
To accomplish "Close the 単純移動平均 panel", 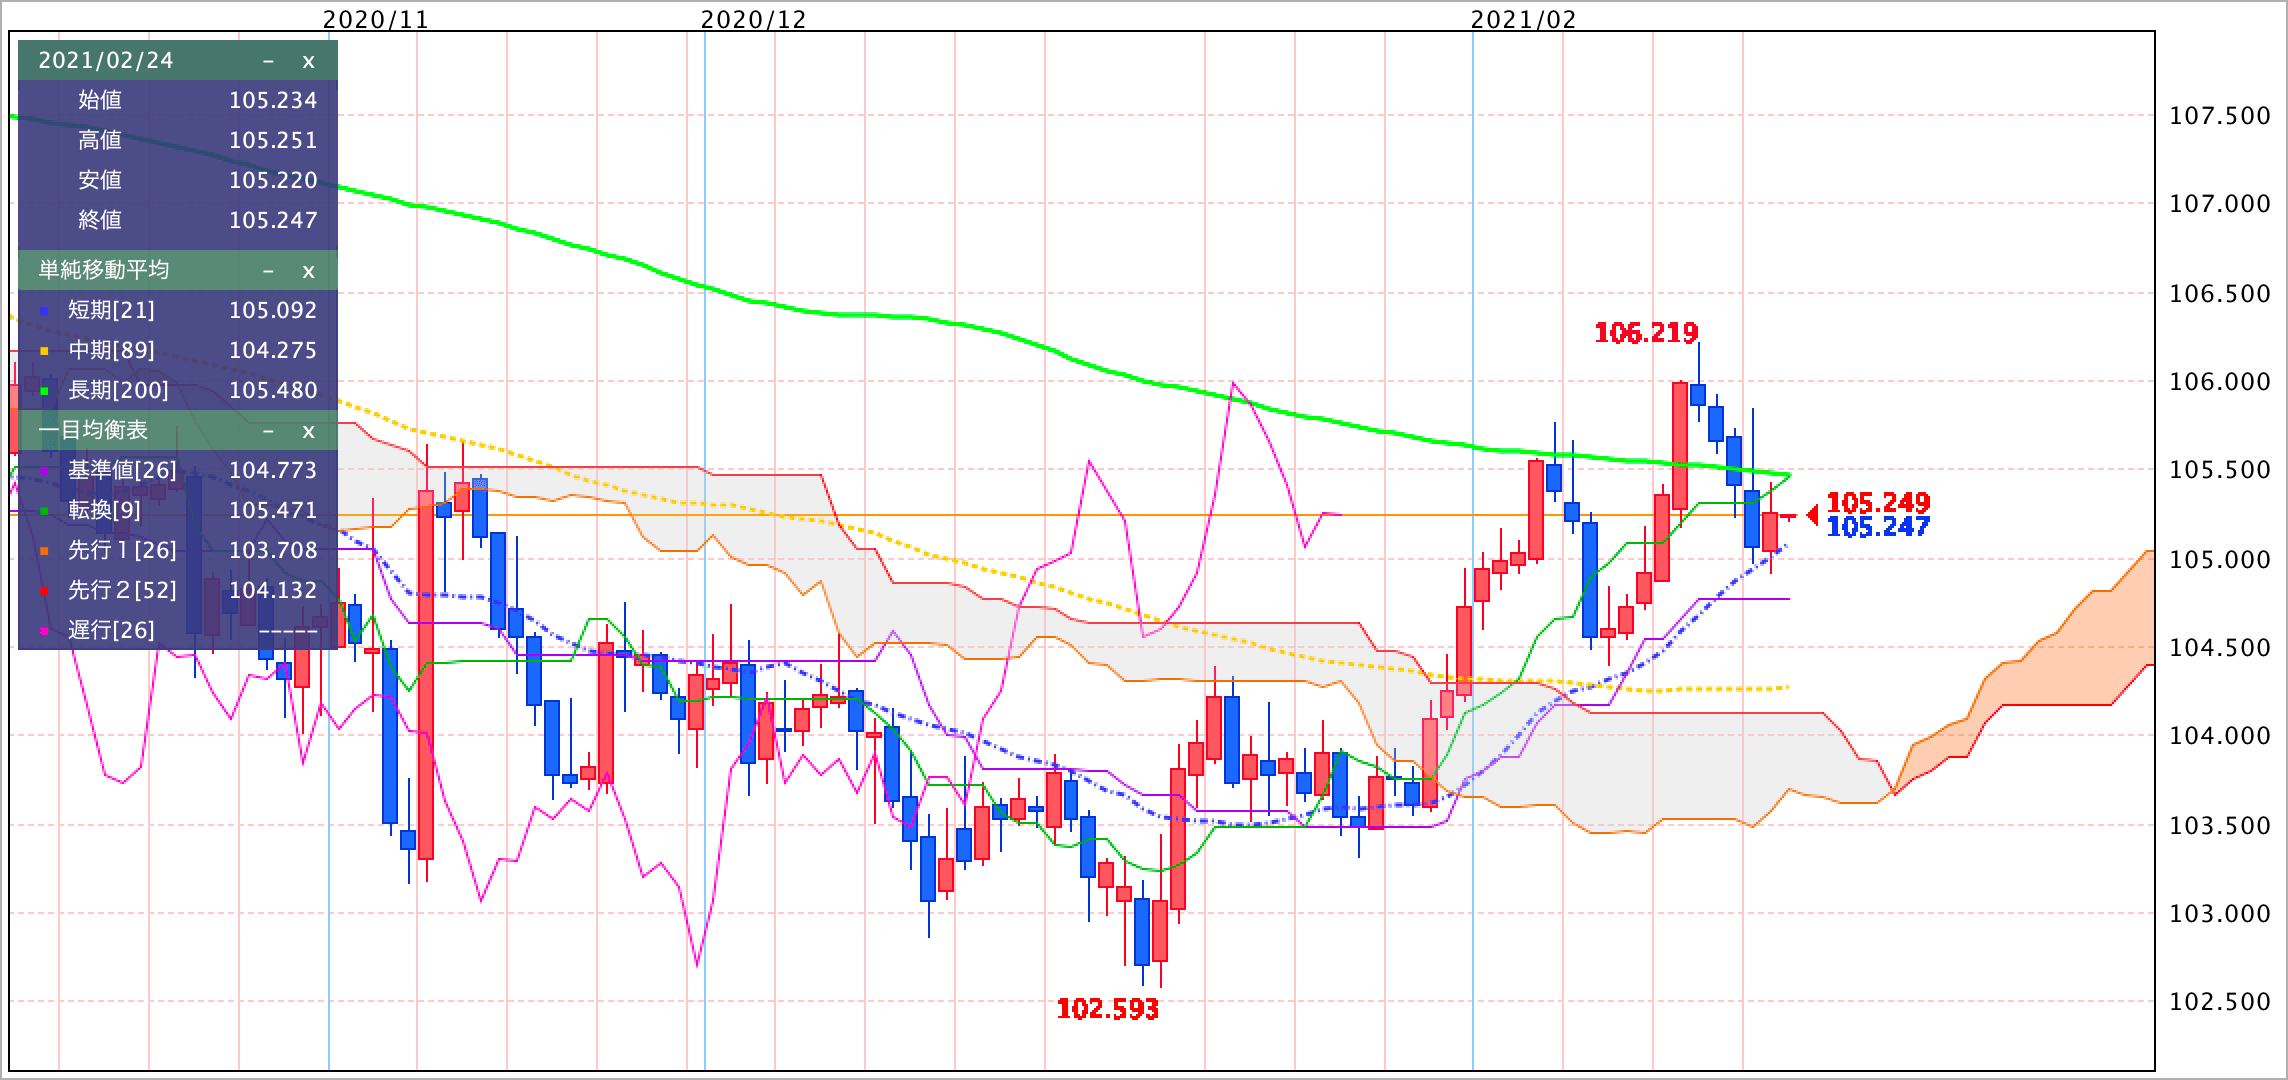I will tap(308, 271).
